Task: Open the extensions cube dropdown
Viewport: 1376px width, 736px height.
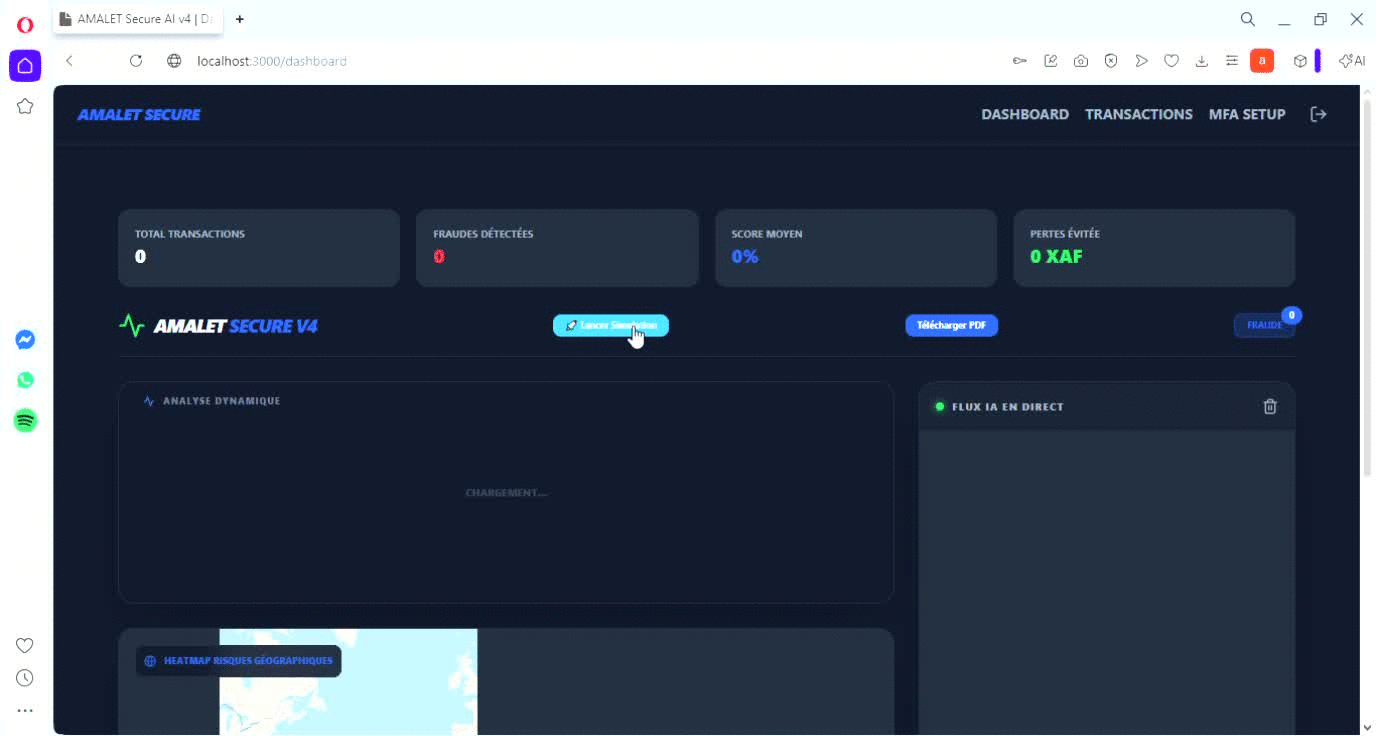Action: pos(1299,61)
